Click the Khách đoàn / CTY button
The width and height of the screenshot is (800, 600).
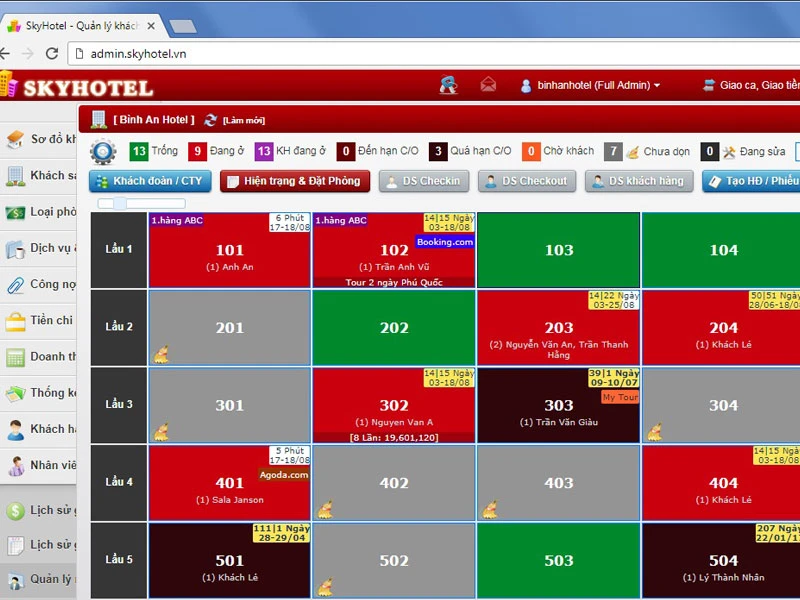pos(150,181)
